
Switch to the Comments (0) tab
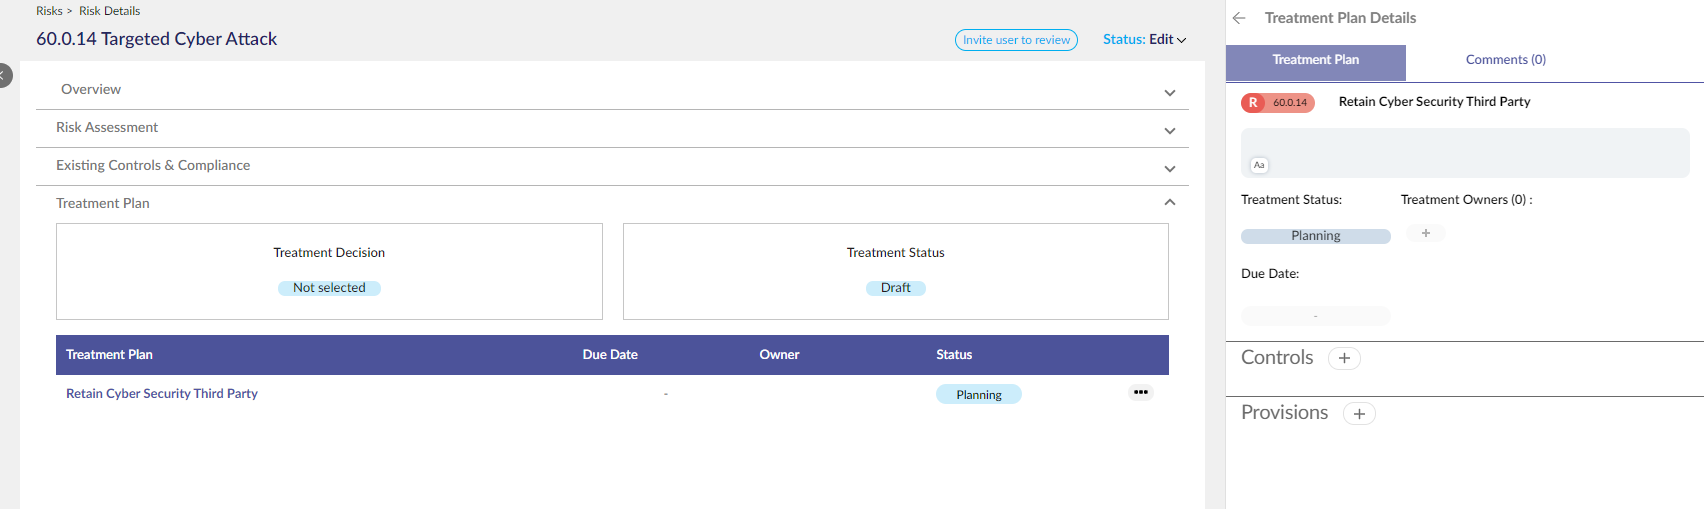[x=1505, y=60]
